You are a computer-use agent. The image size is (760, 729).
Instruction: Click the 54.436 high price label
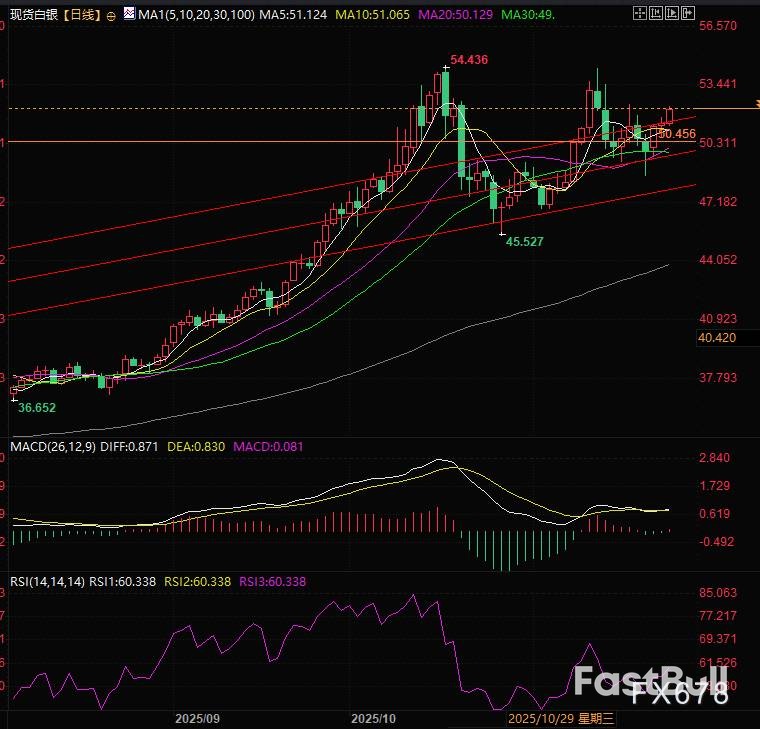tap(469, 60)
